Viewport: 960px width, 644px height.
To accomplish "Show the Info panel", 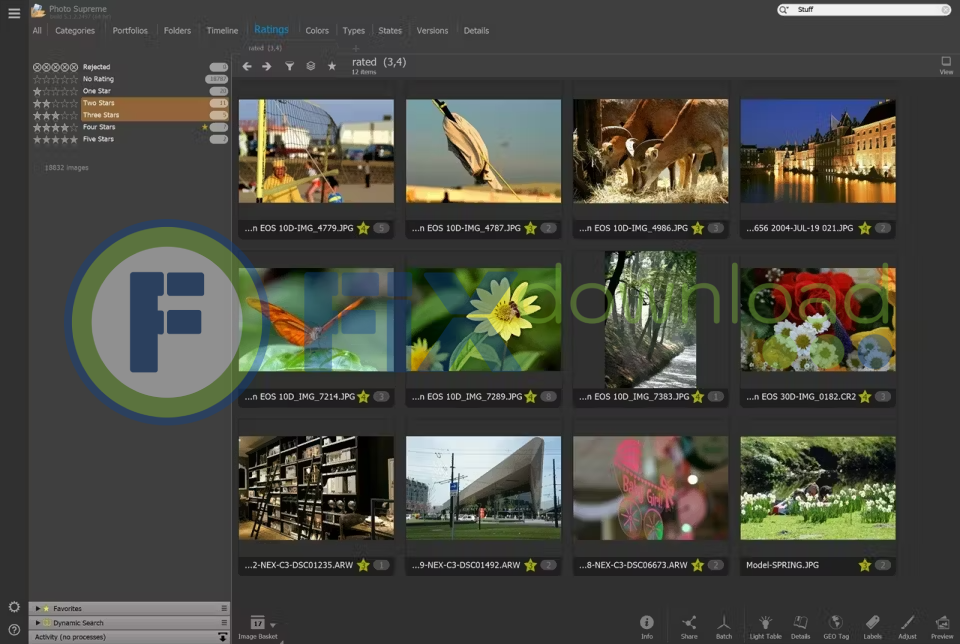I will (647, 624).
